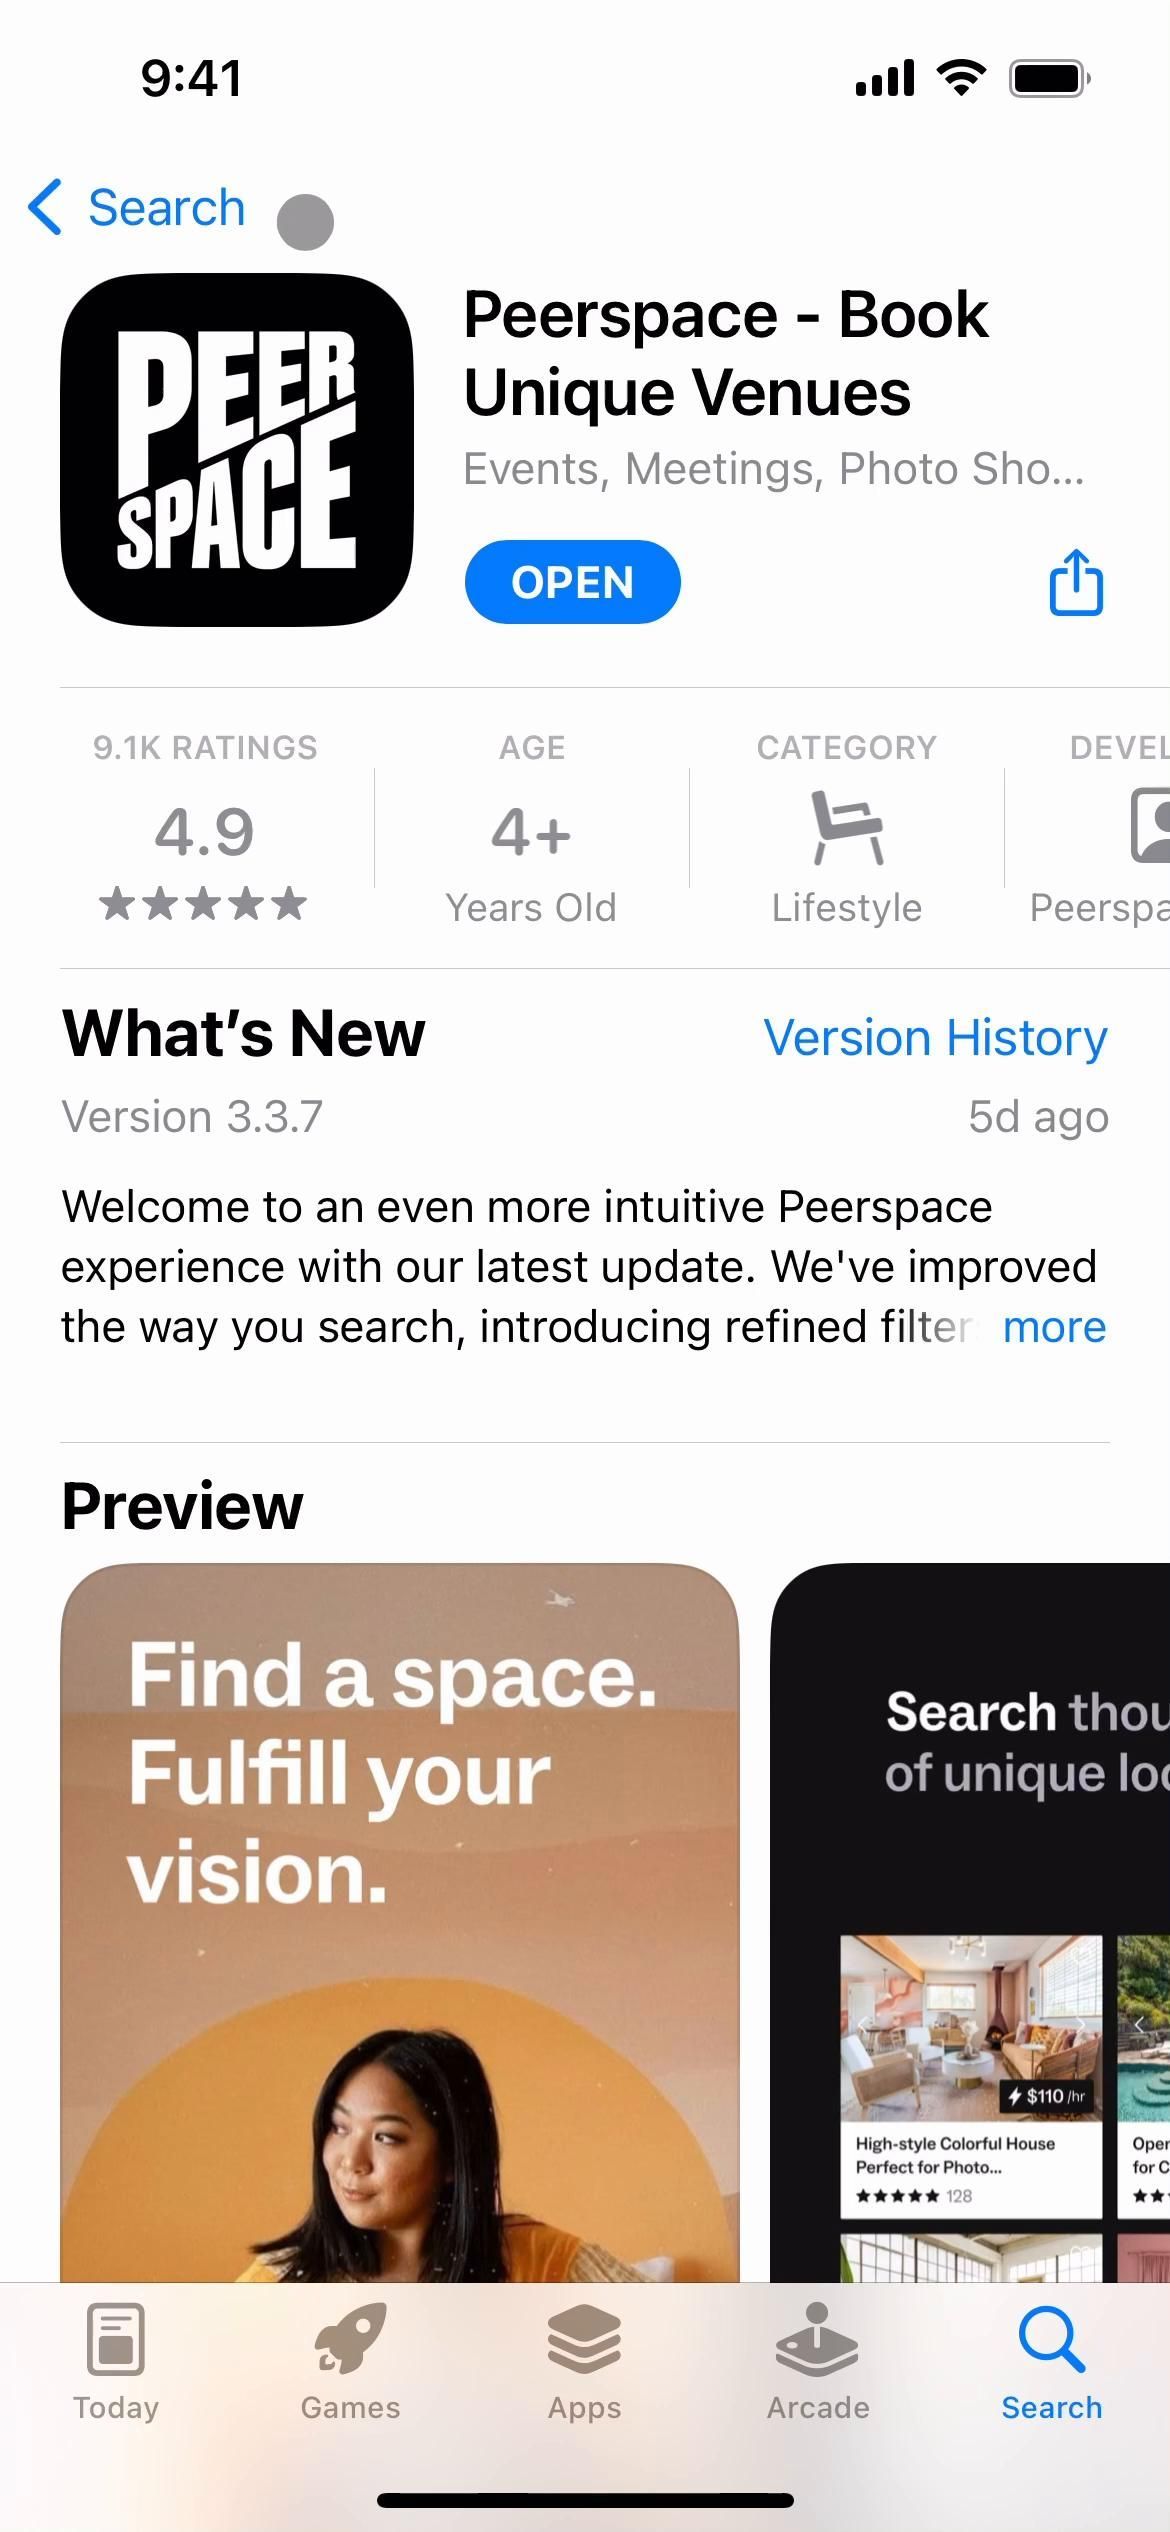Open Version History link
This screenshot has height=2532, width=1170.
click(936, 1037)
